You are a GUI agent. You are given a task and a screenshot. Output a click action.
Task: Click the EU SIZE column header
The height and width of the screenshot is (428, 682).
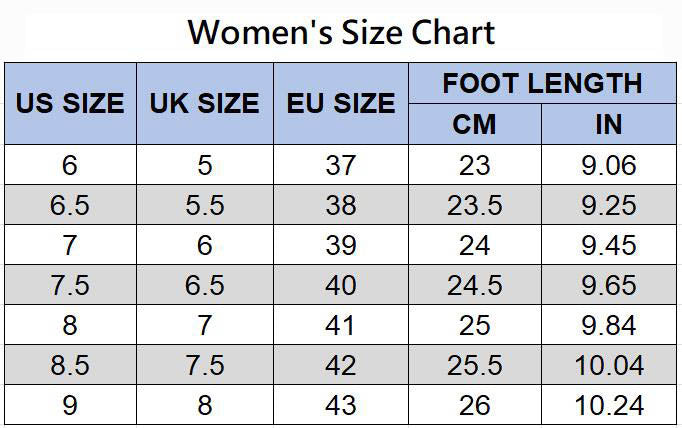tap(340, 103)
